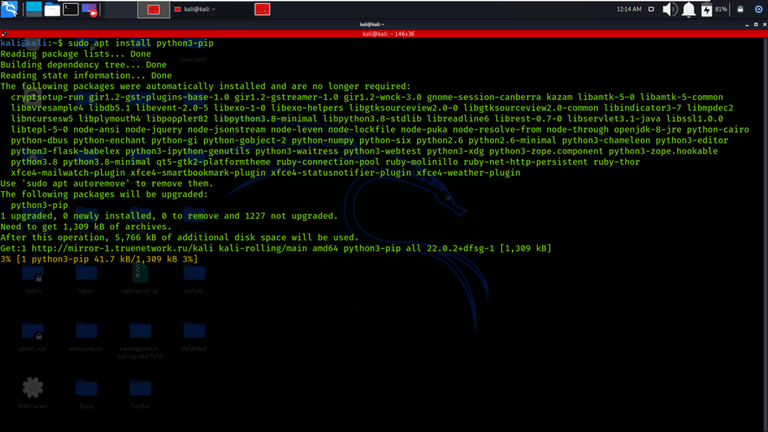The image size is (768, 432).
Task: Click 'gnome-session-canberra' package name
Action: 483,97
